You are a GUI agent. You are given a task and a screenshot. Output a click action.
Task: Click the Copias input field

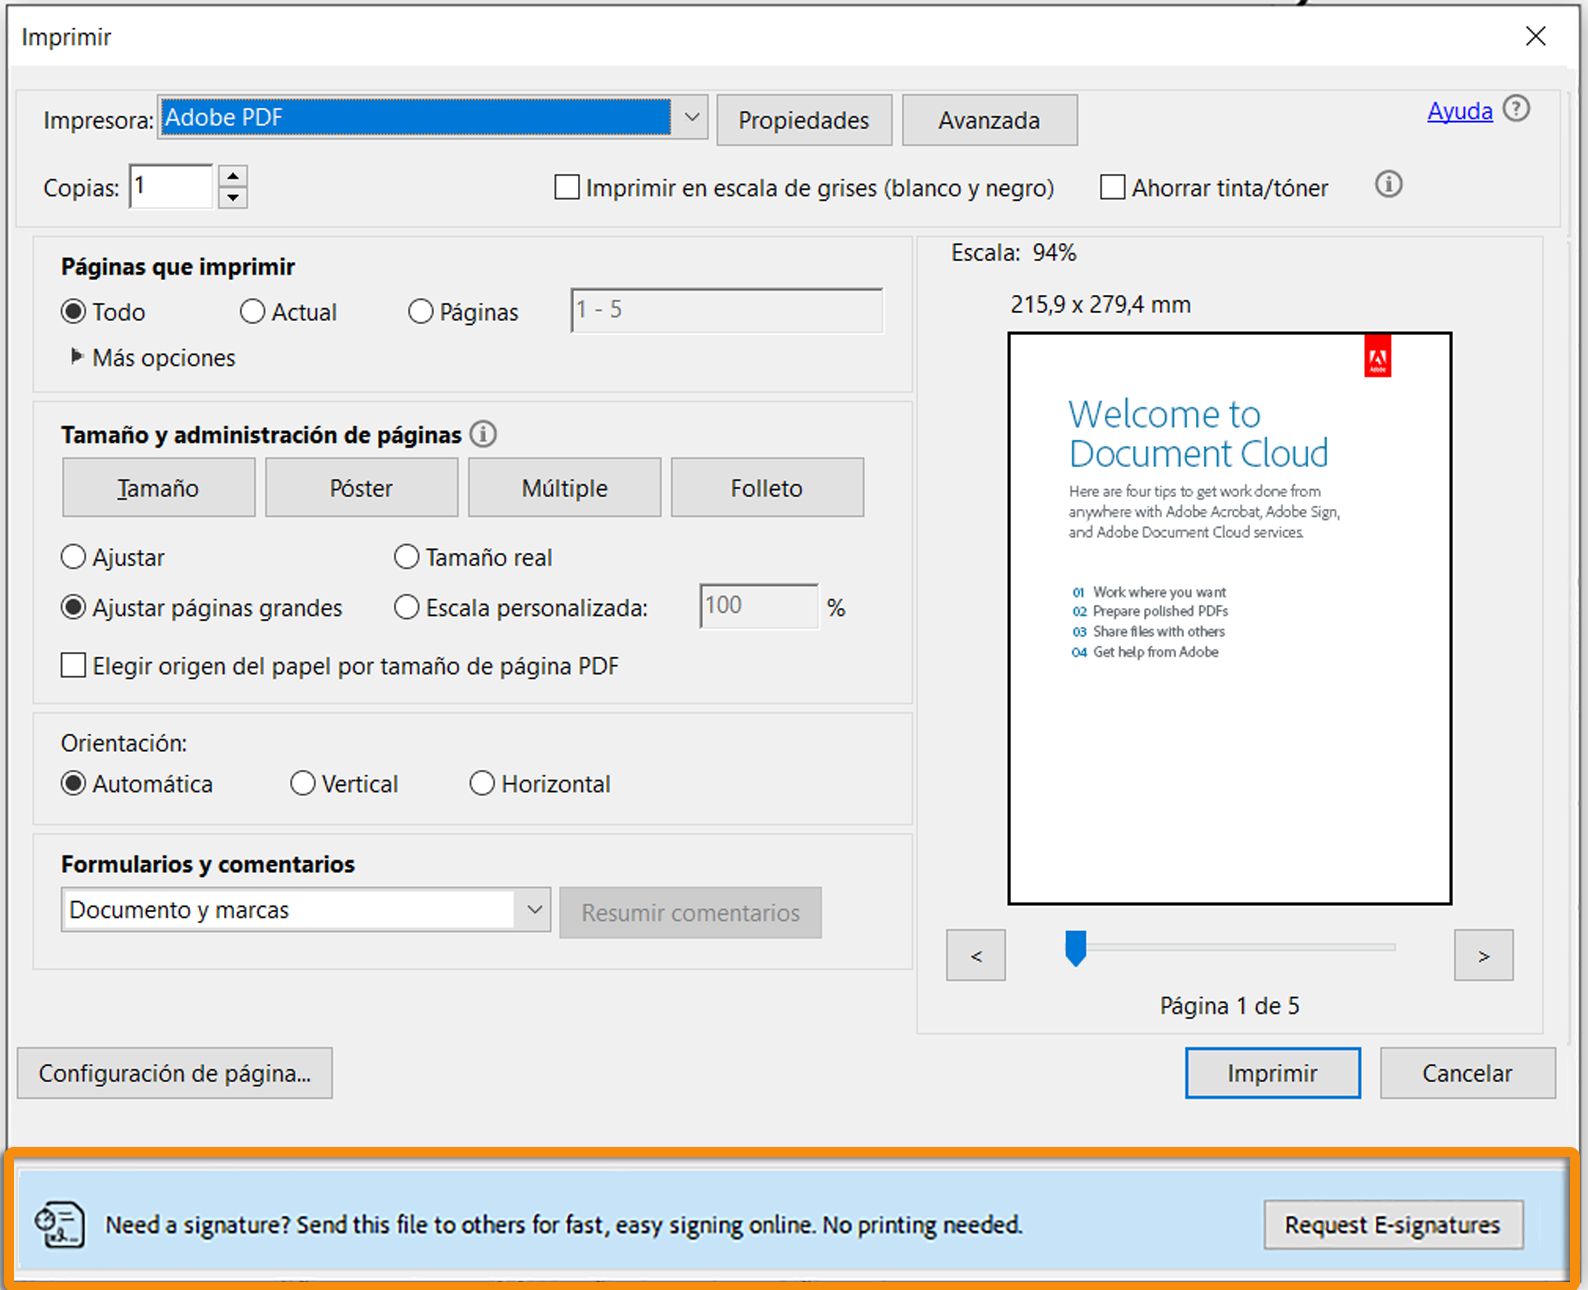point(171,186)
